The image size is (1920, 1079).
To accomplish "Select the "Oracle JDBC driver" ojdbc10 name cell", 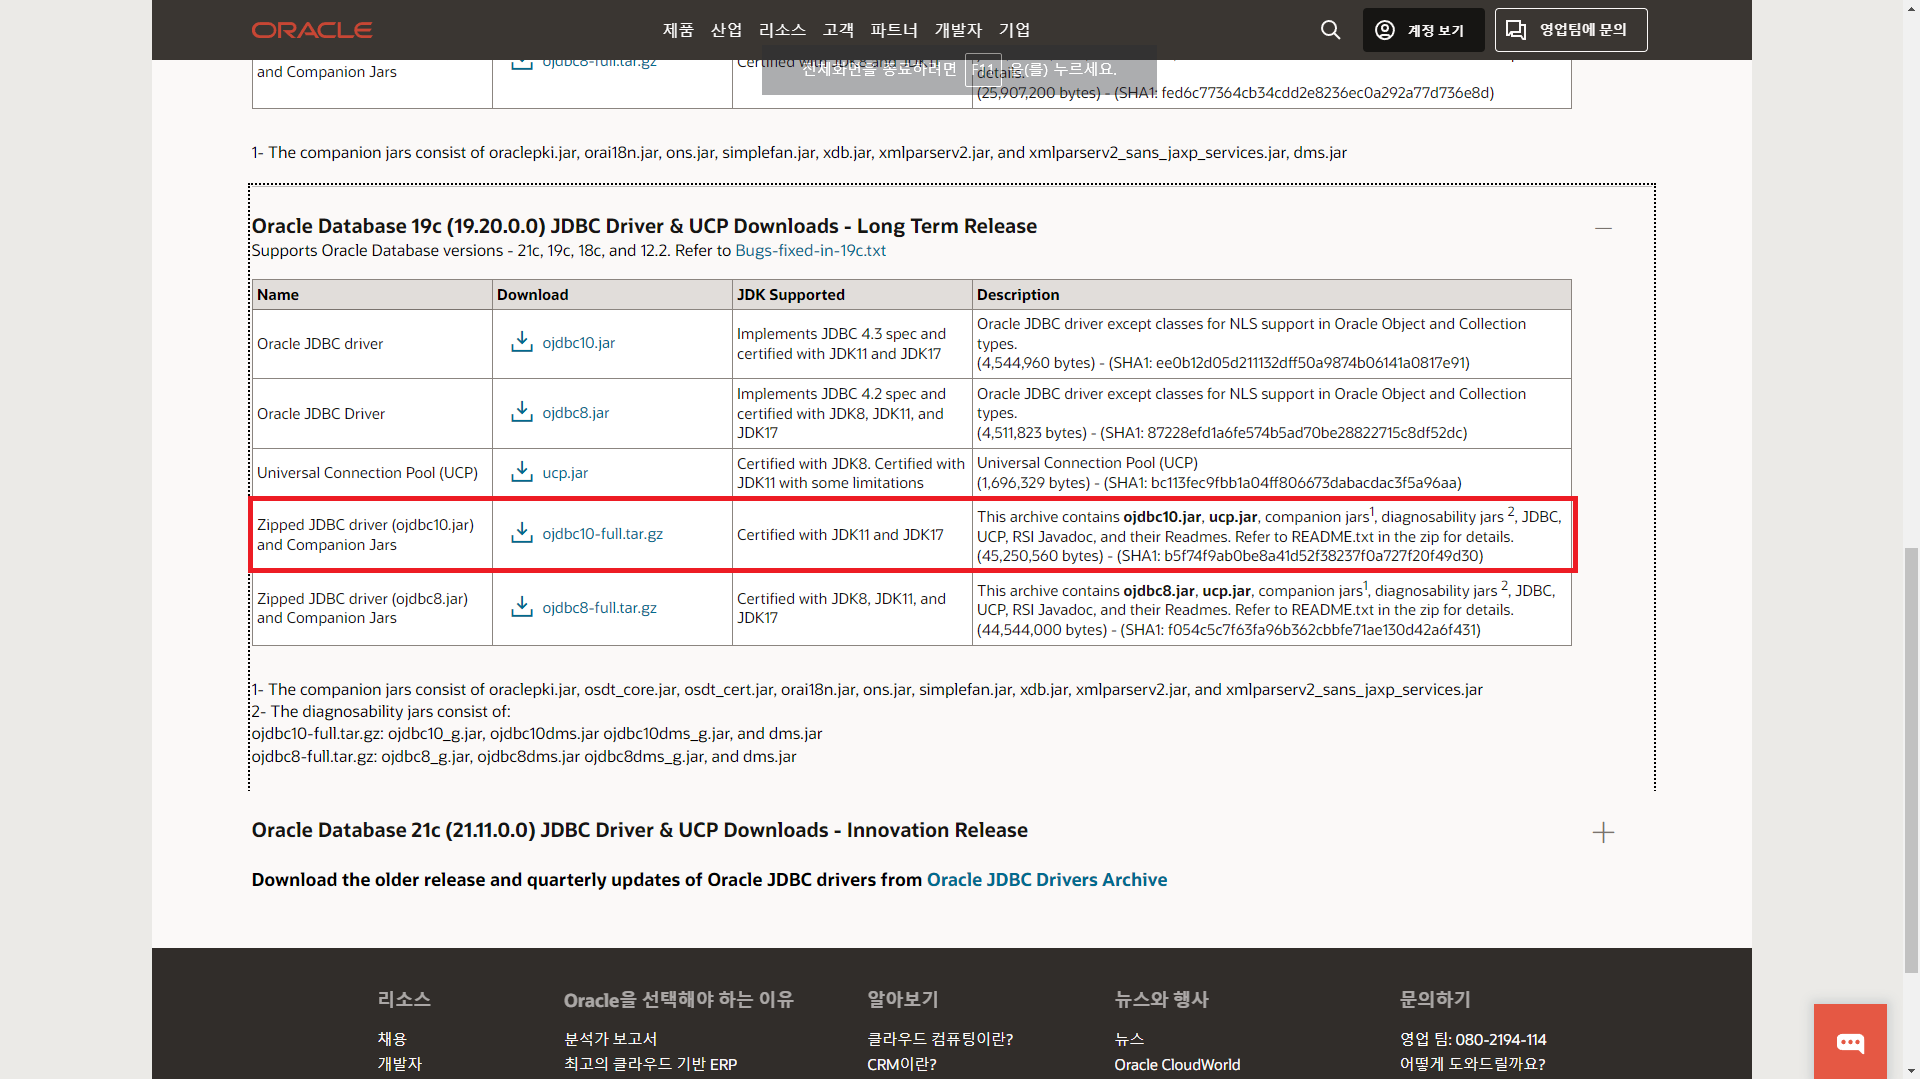I will (x=372, y=344).
